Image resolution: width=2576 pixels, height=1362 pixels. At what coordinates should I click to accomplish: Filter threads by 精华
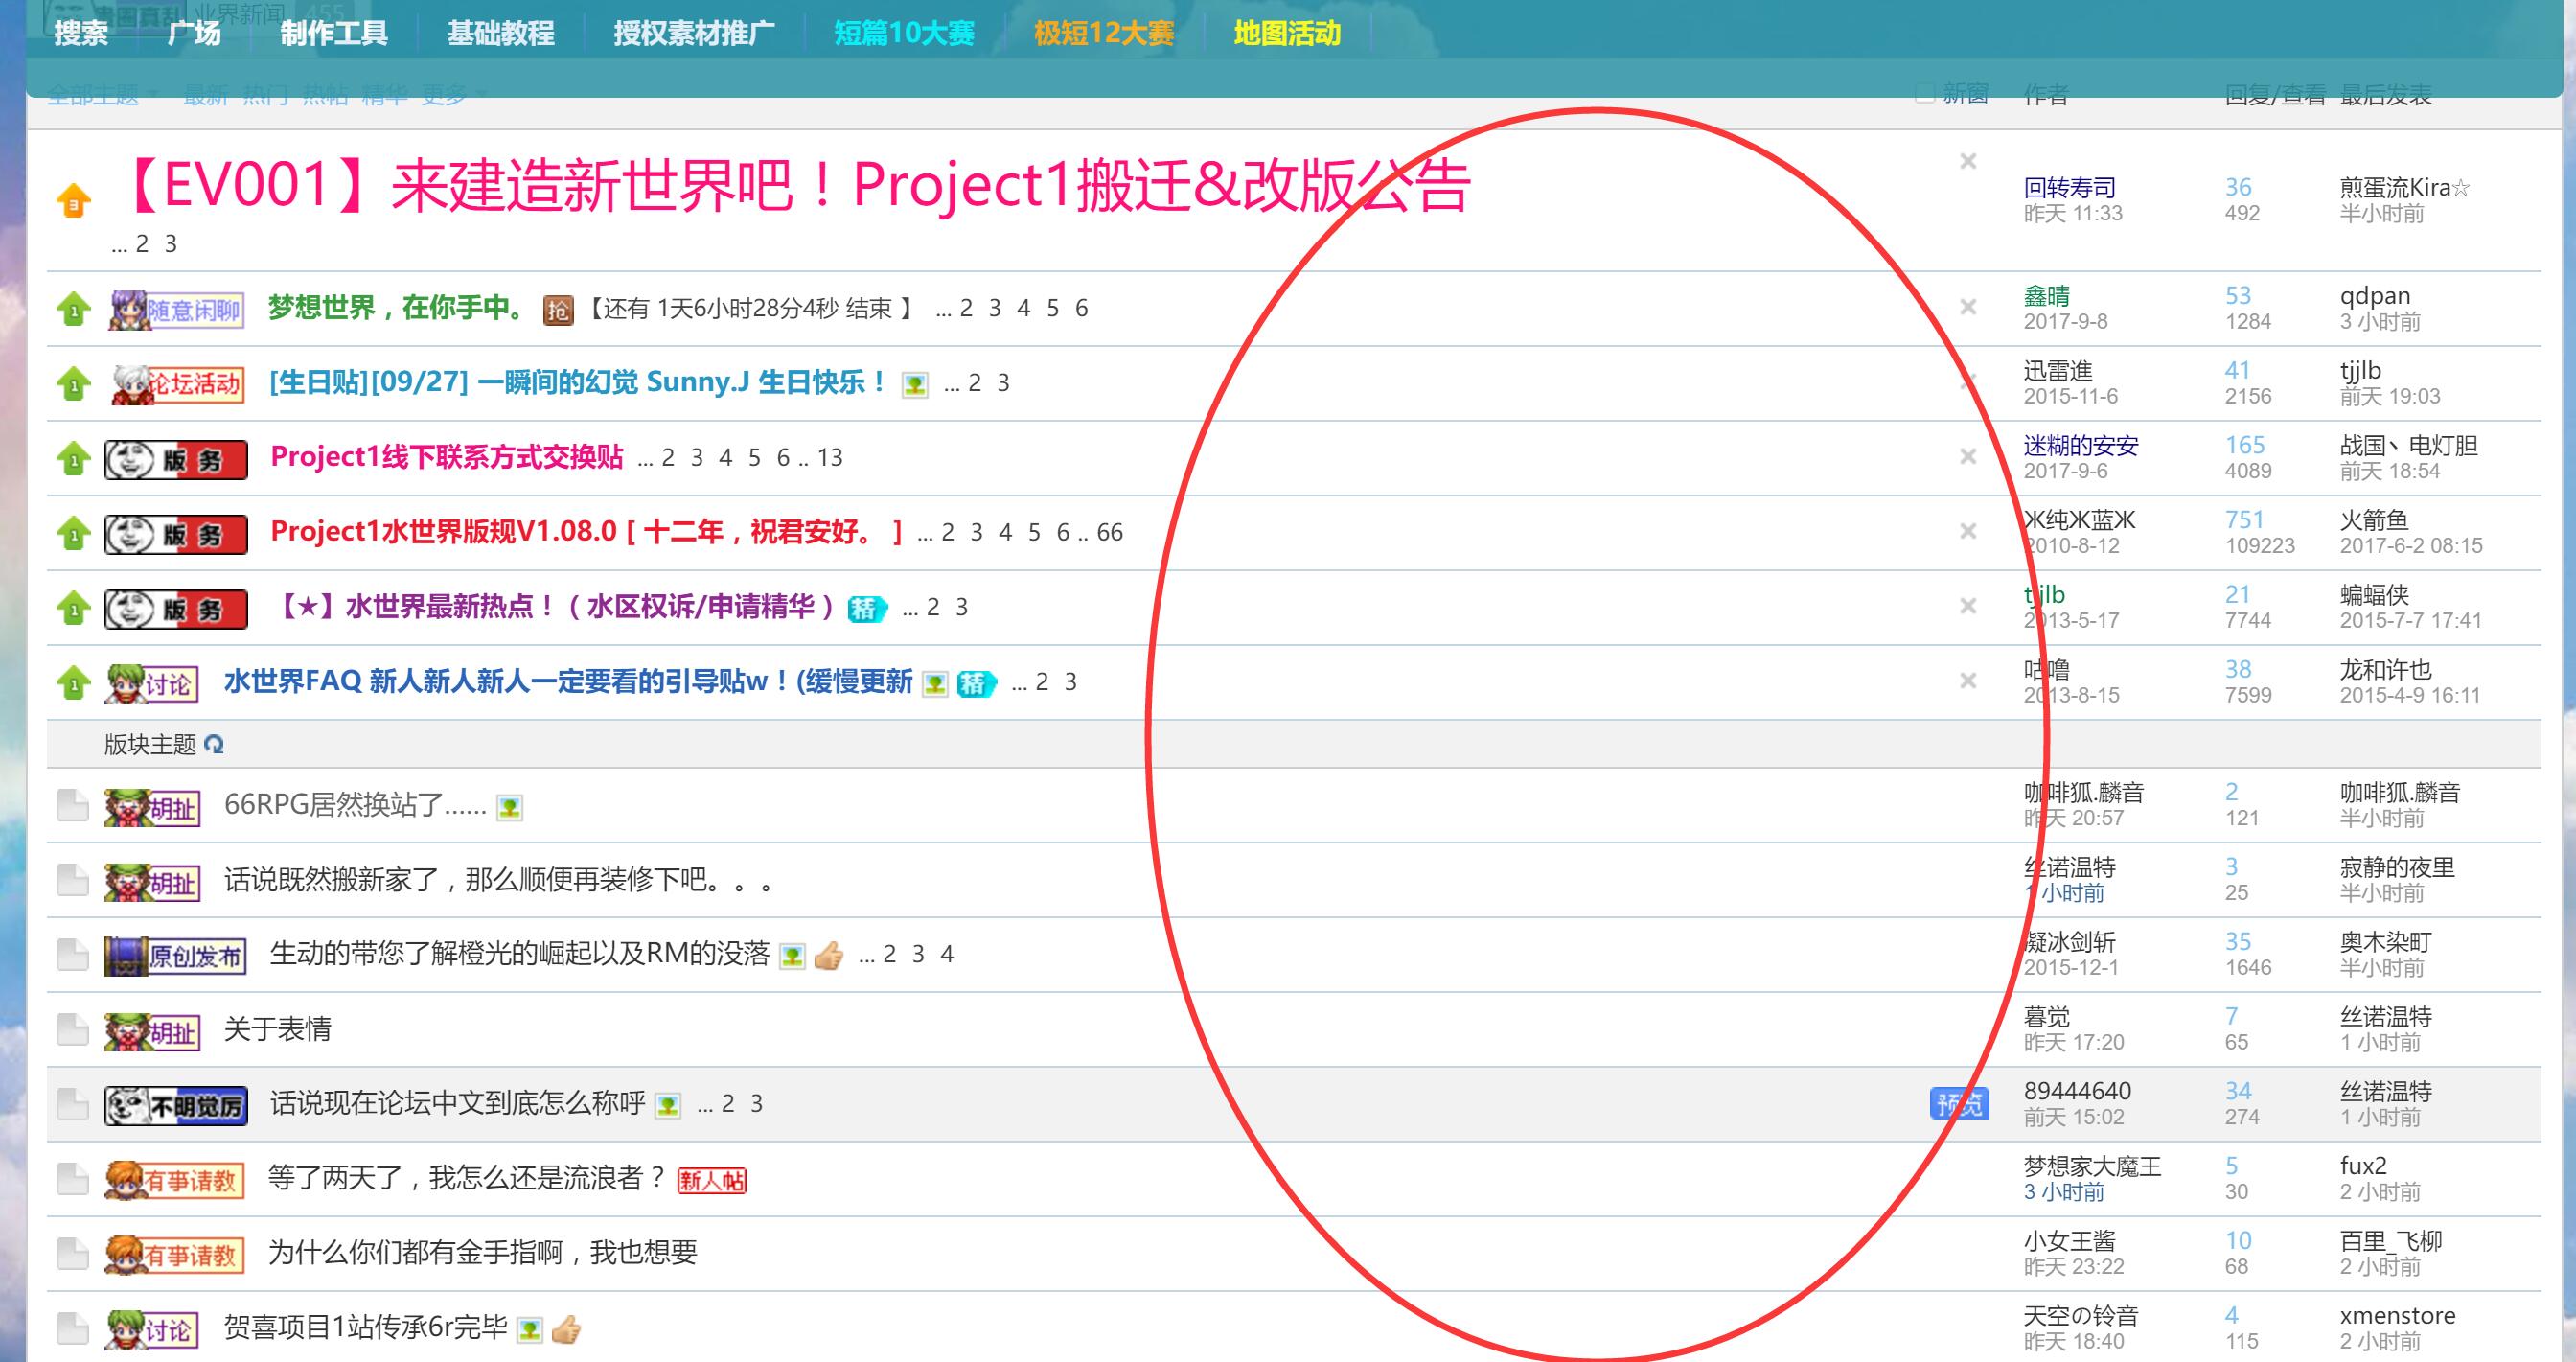click(385, 95)
